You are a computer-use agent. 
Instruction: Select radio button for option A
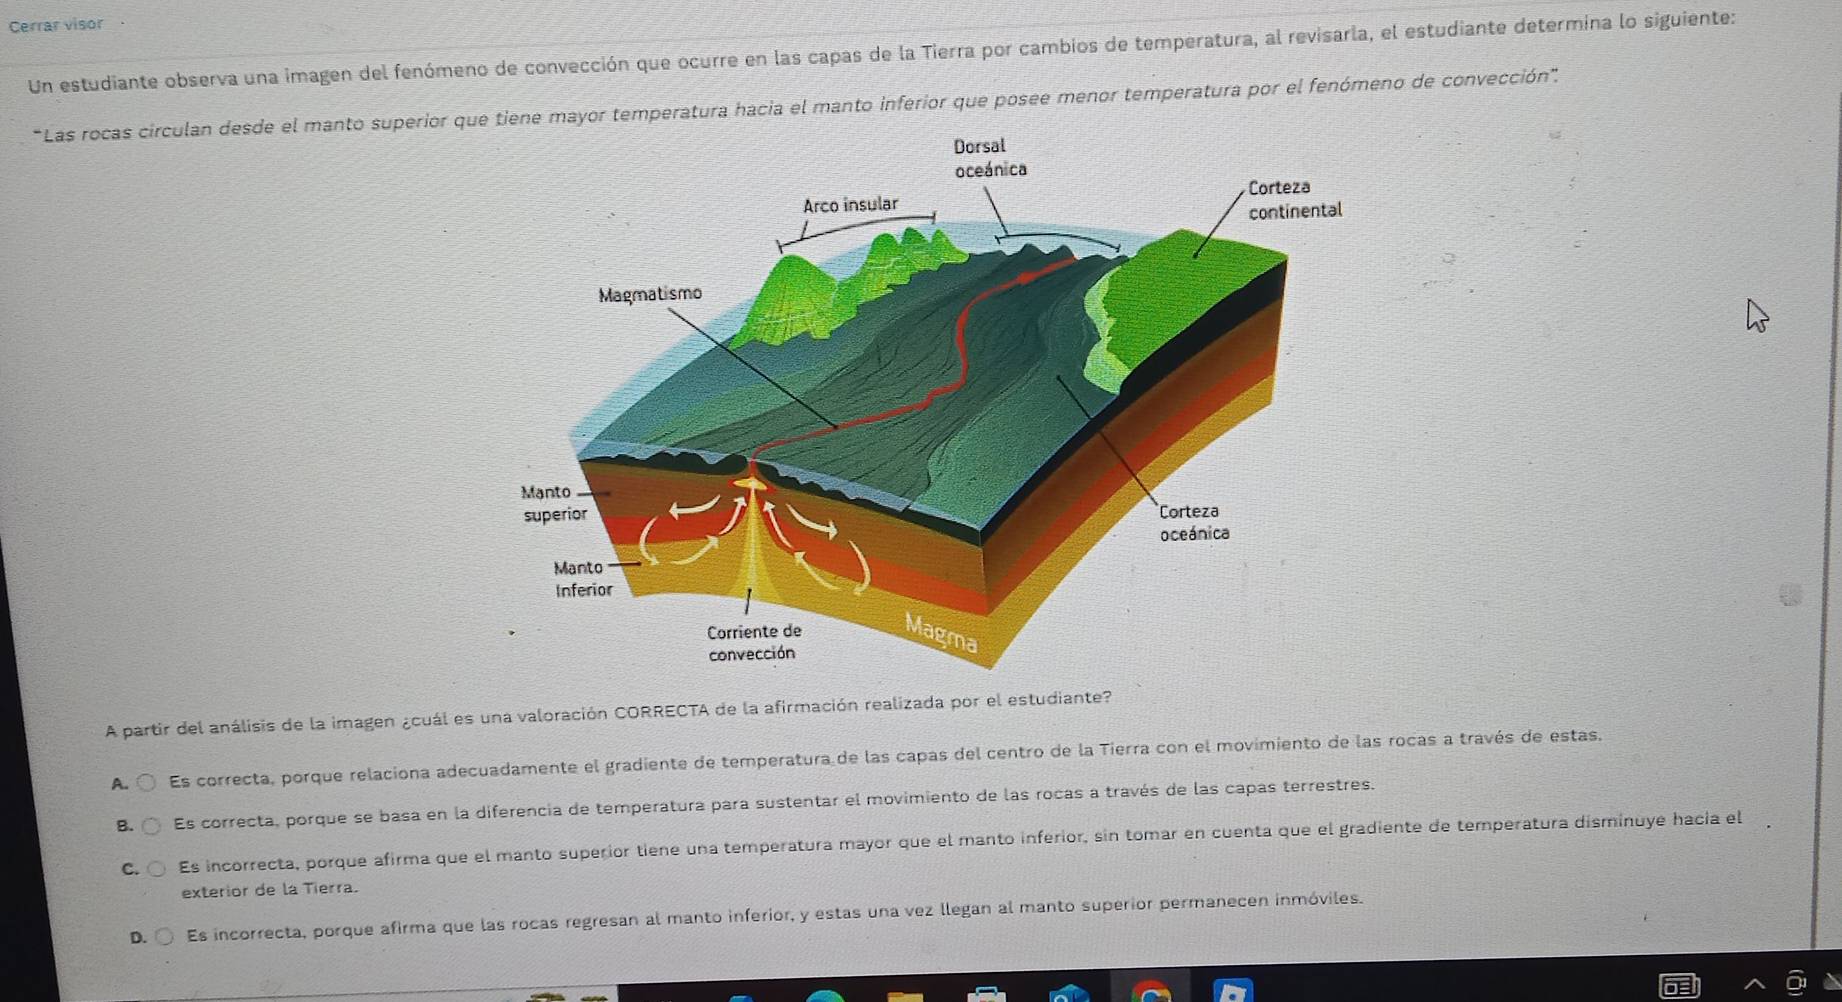click(147, 783)
